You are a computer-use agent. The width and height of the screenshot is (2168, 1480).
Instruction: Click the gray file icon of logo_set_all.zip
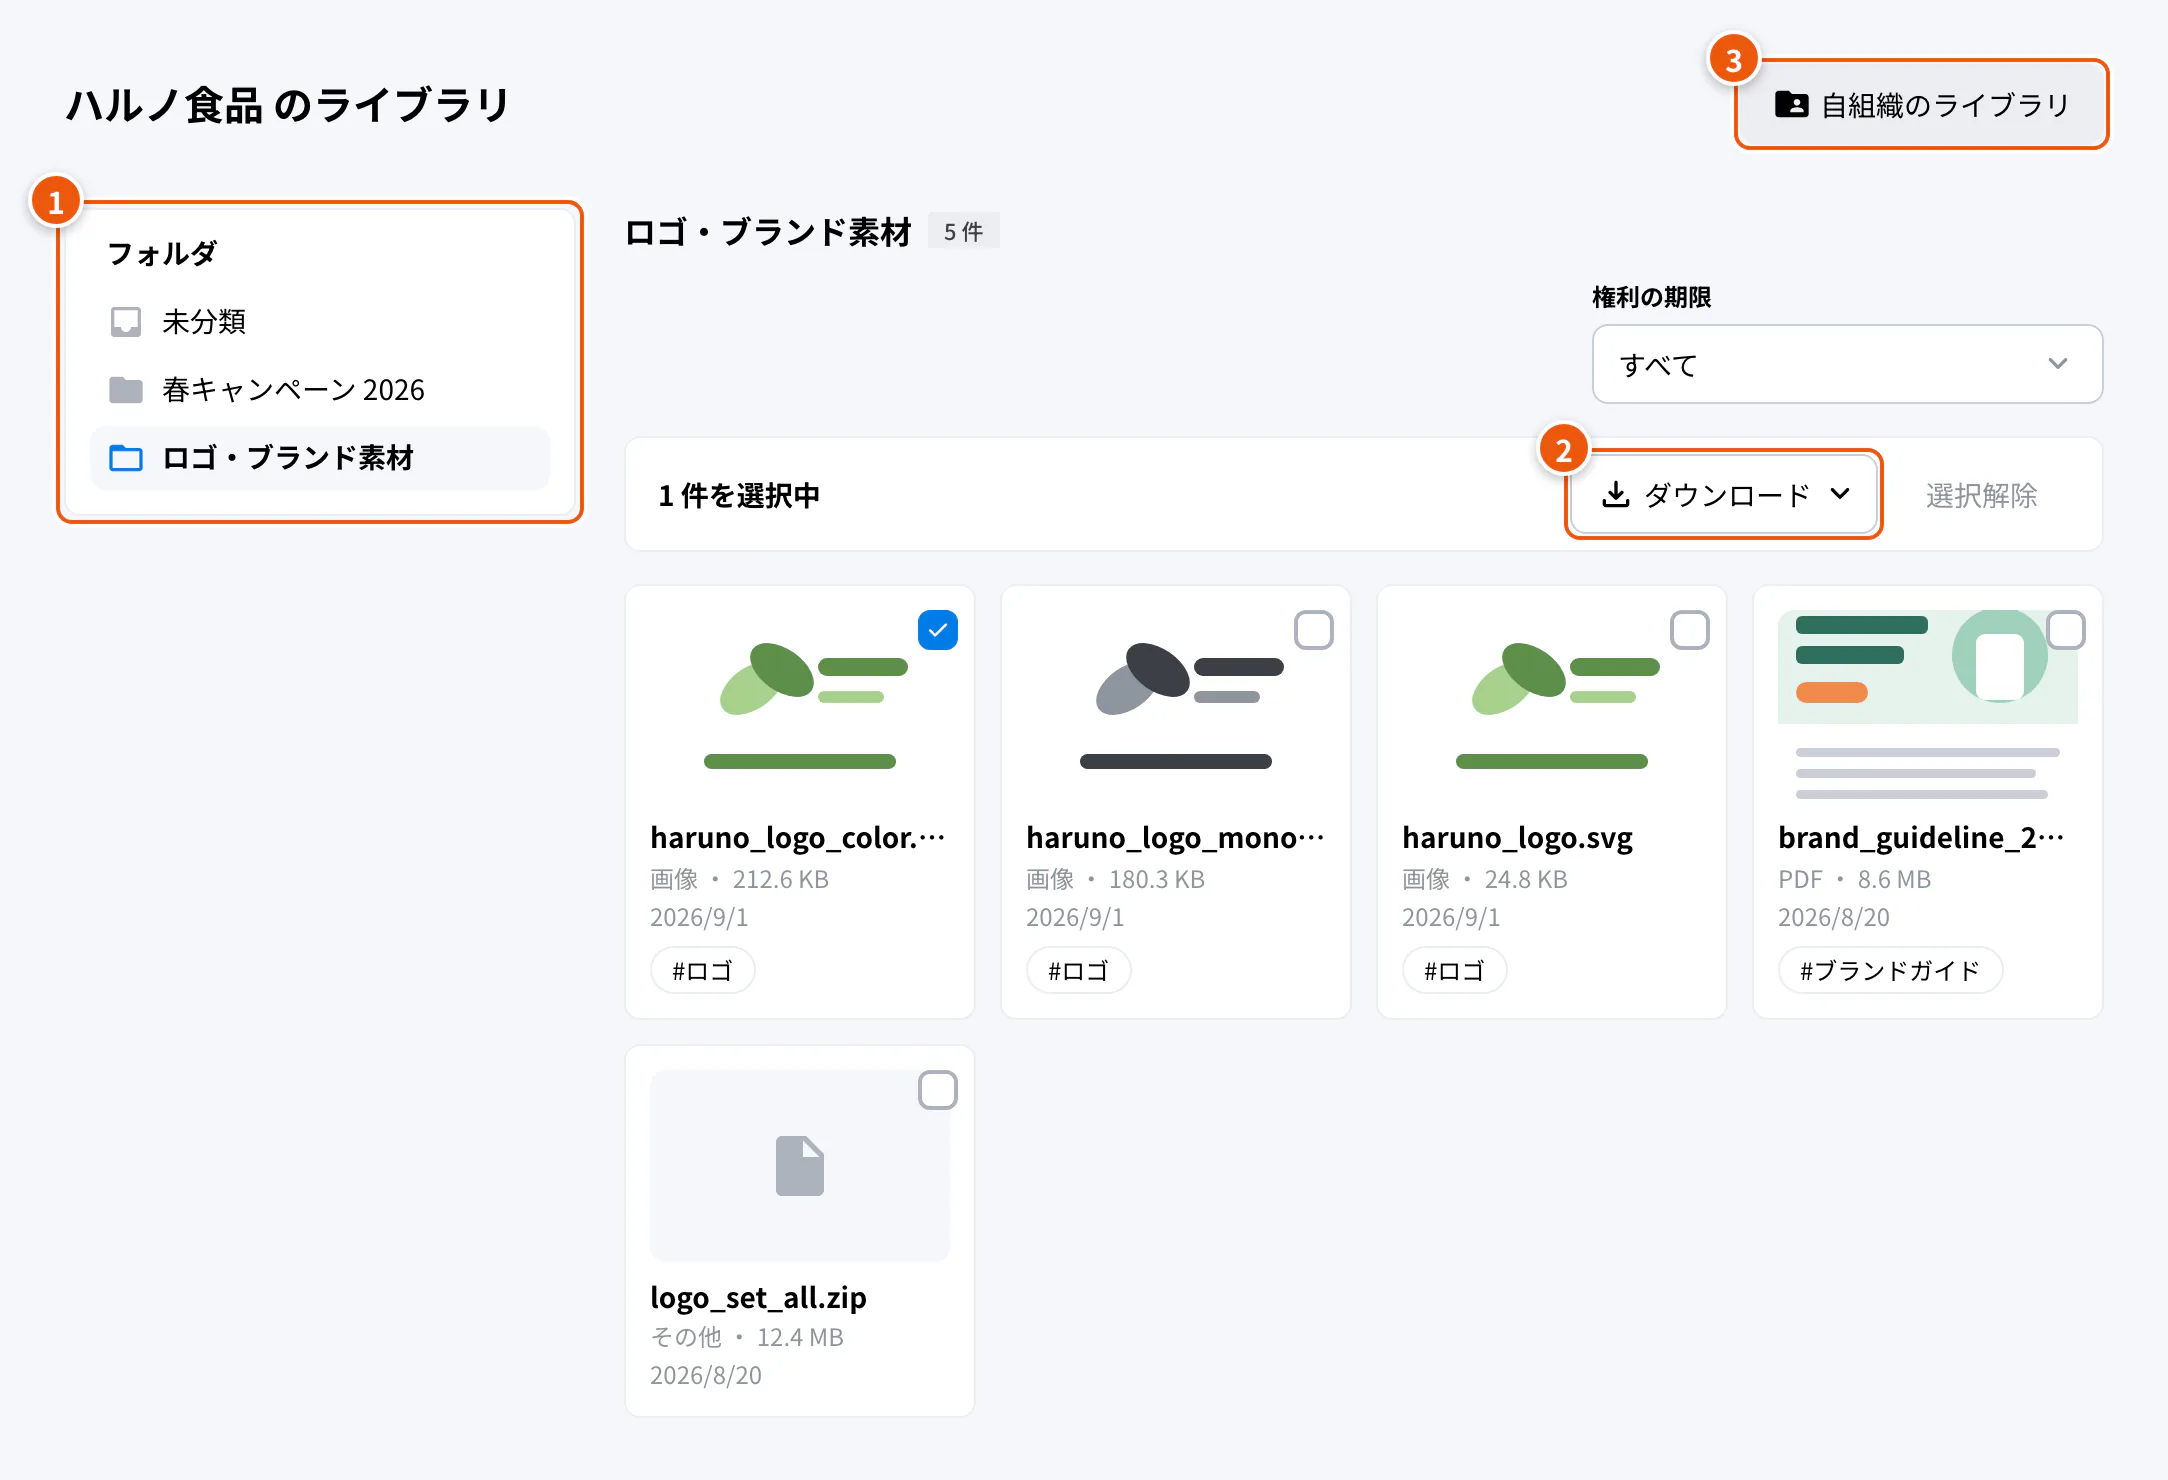tap(800, 1166)
